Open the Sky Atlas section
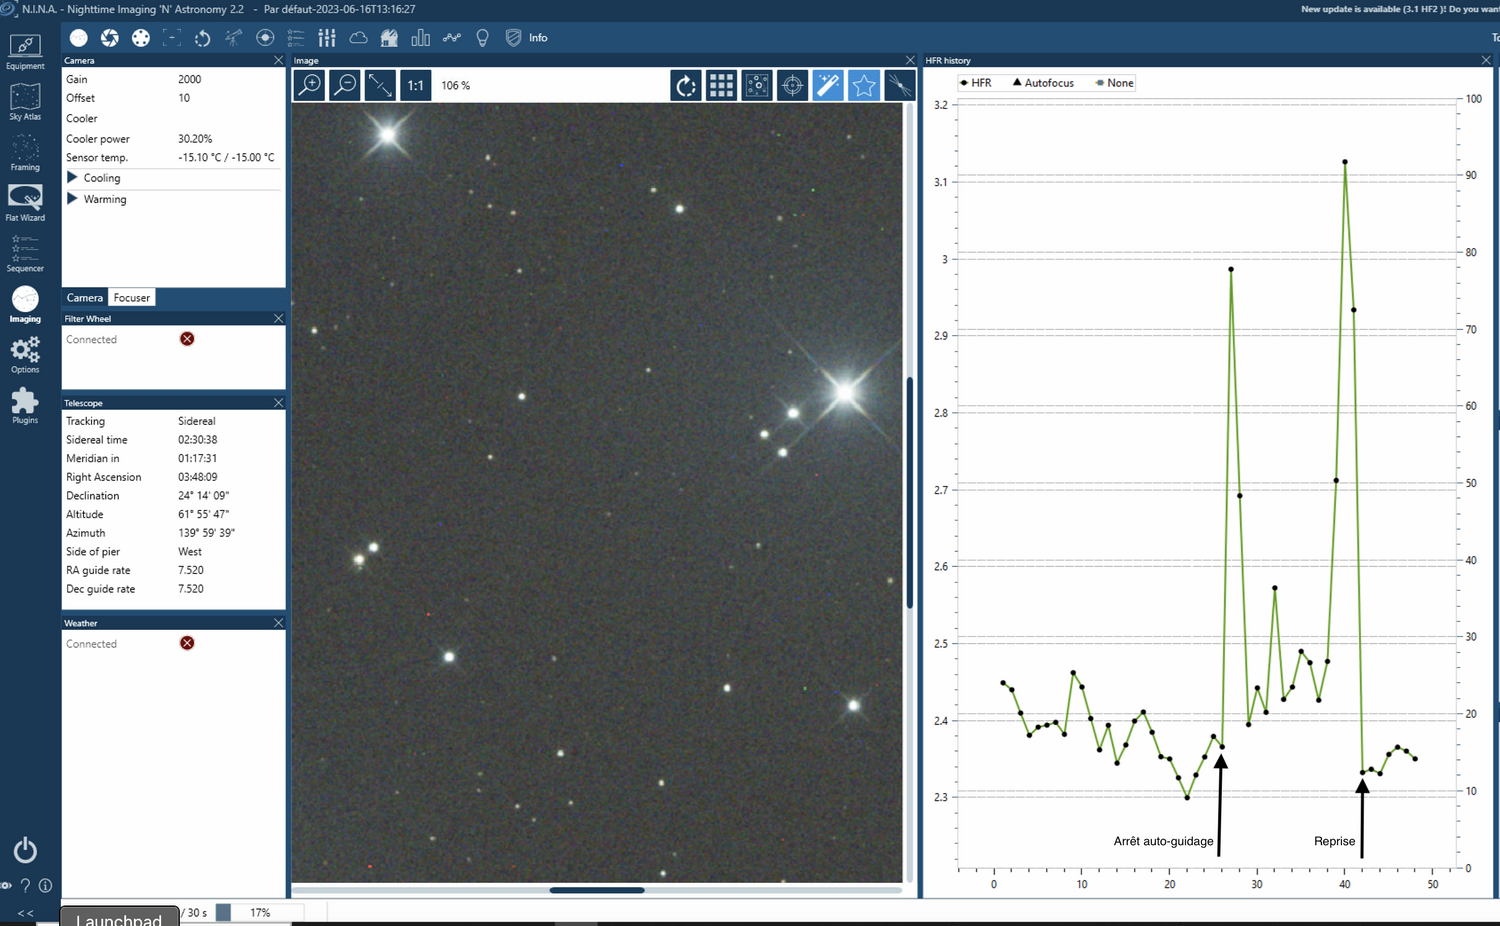 click(25, 102)
